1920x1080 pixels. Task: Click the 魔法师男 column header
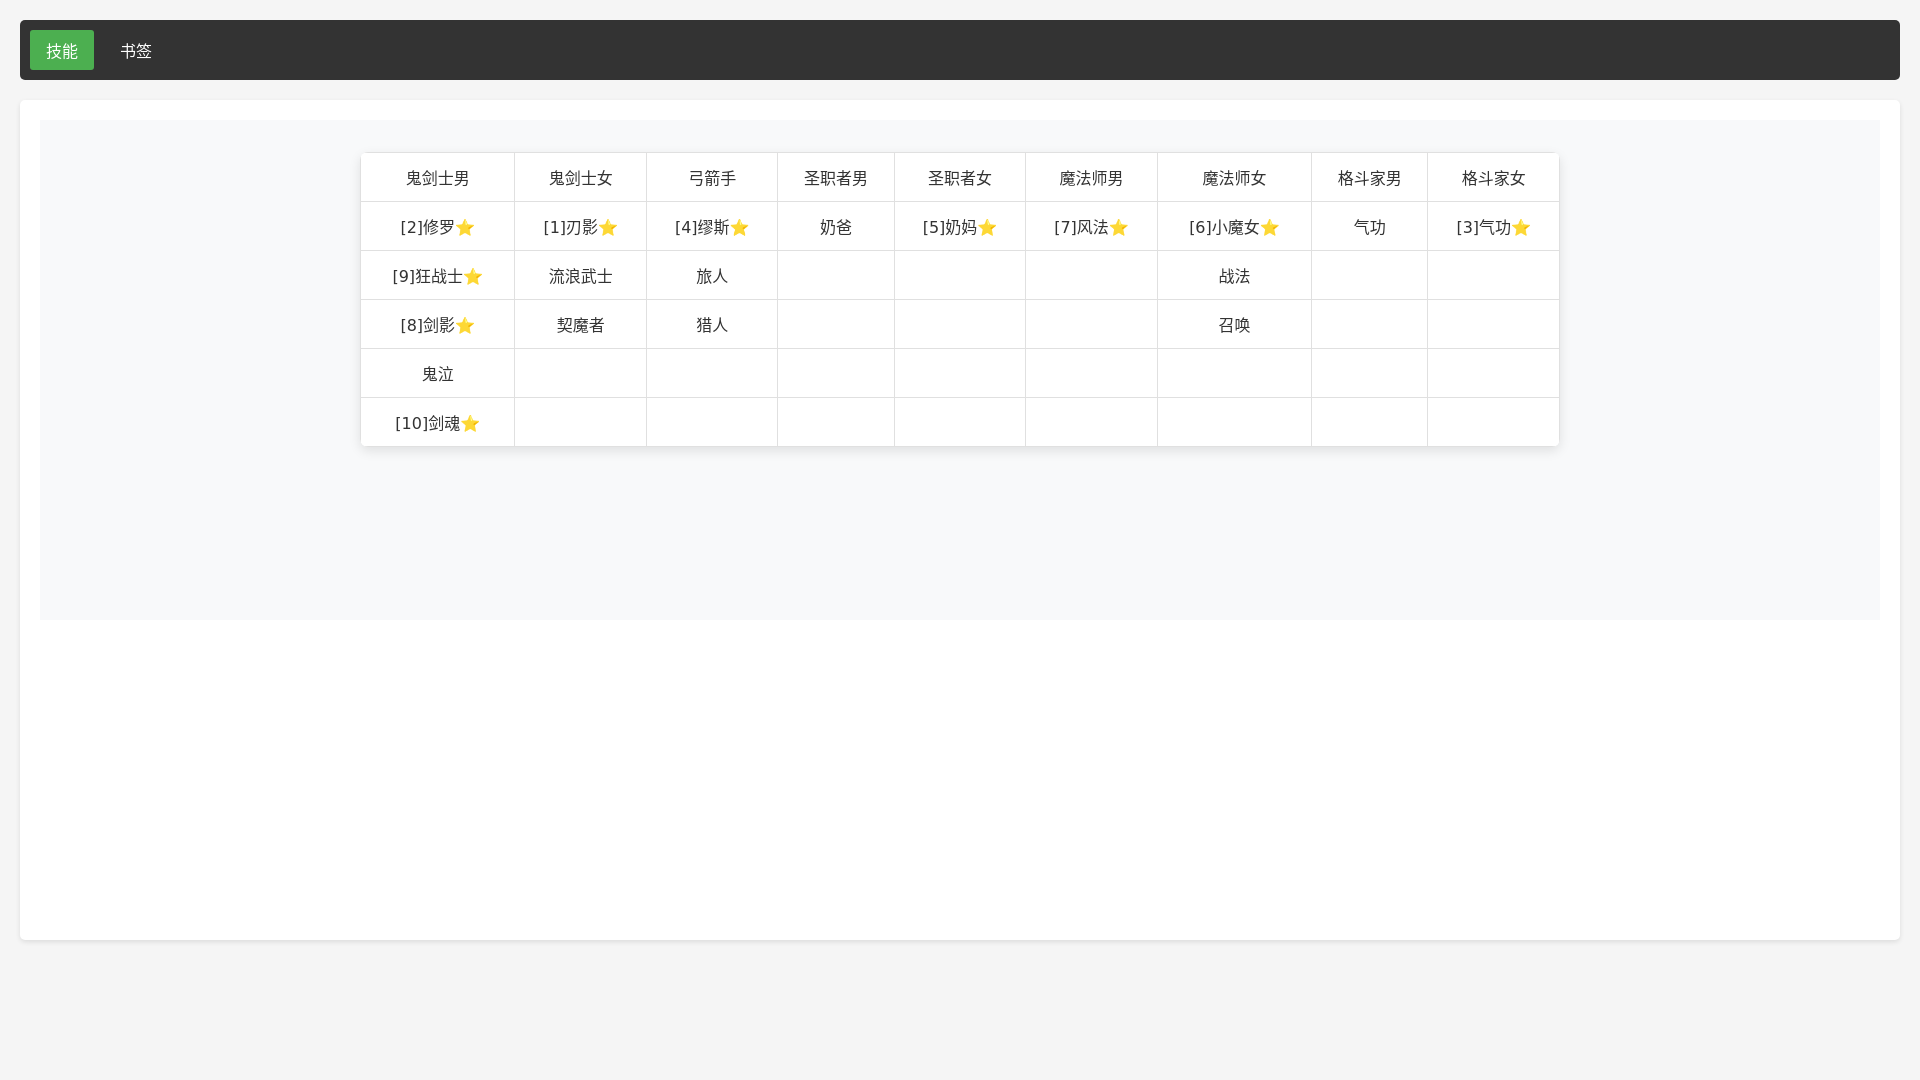1091,178
